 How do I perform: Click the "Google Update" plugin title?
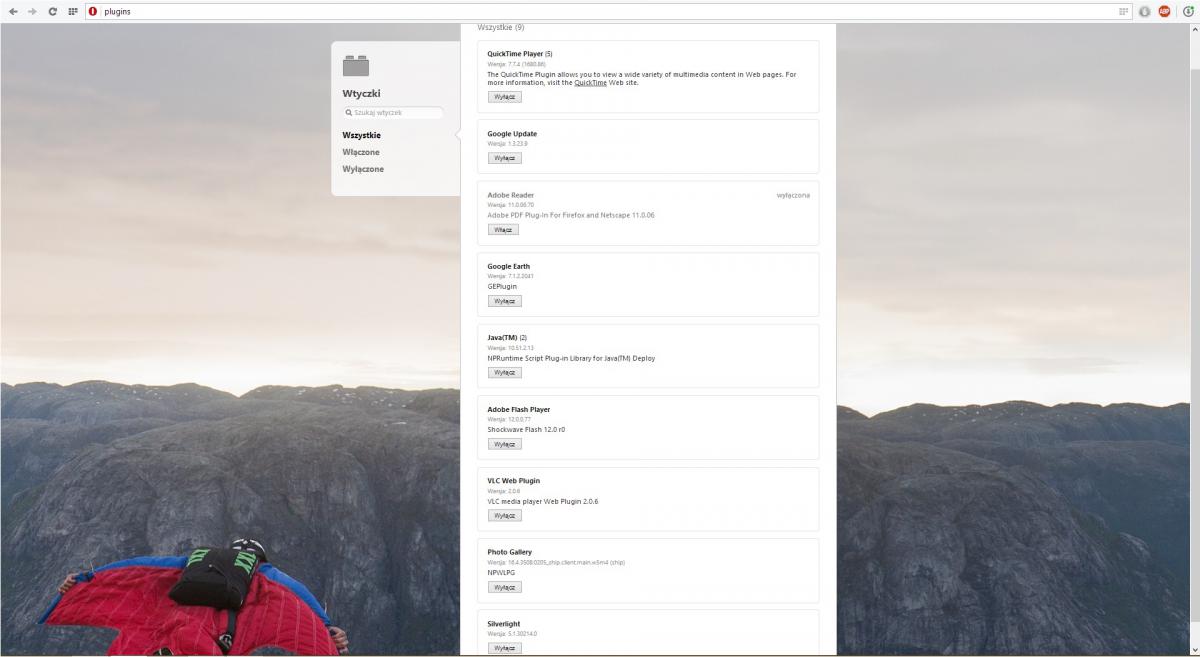point(512,134)
